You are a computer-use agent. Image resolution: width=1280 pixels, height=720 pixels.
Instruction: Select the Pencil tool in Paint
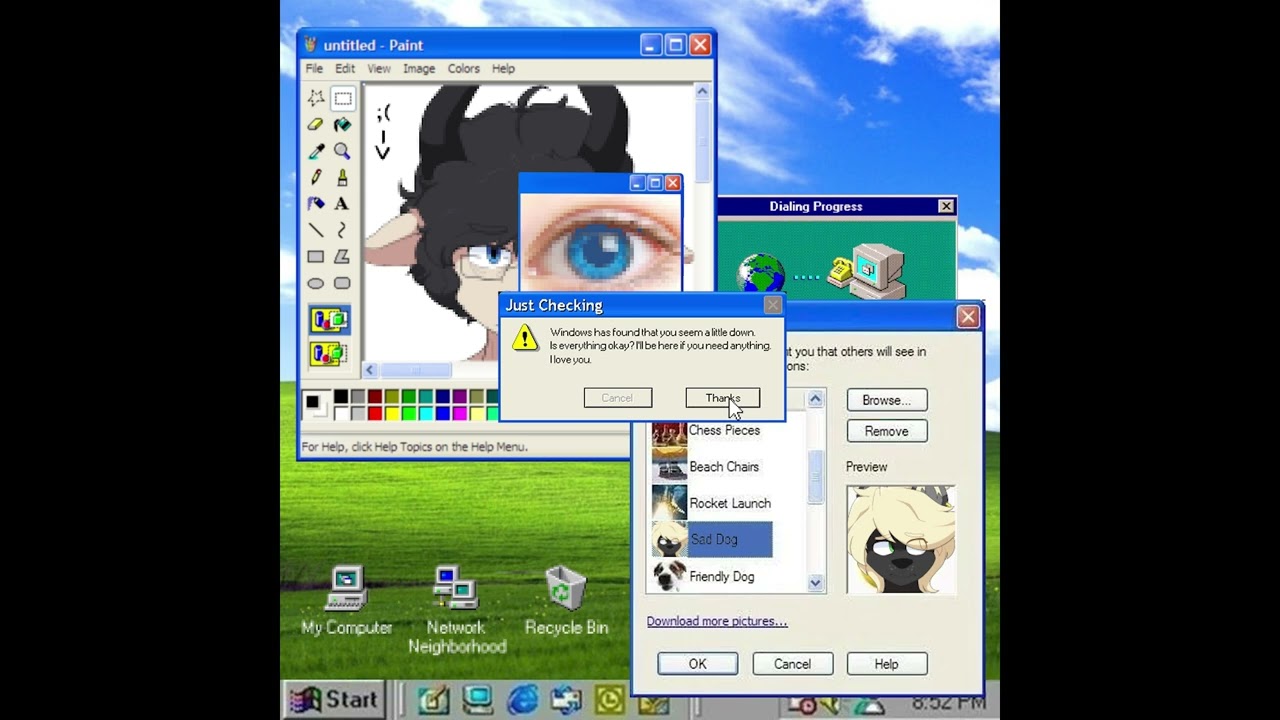click(316, 177)
